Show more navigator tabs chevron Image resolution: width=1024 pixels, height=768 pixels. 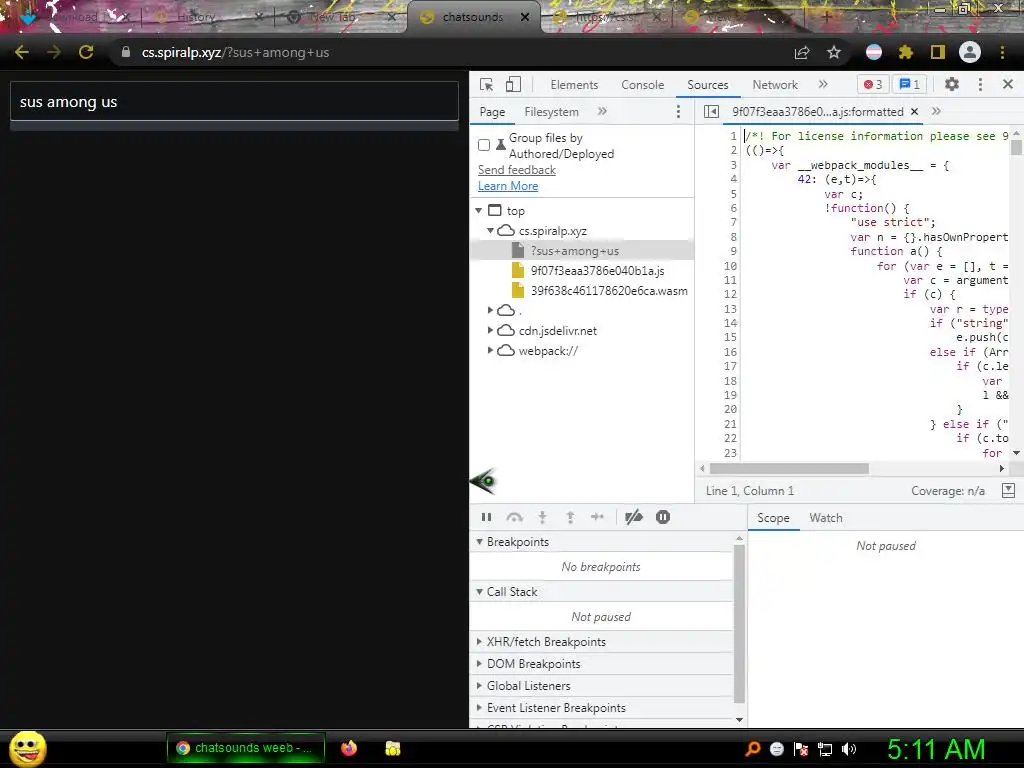point(602,112)
